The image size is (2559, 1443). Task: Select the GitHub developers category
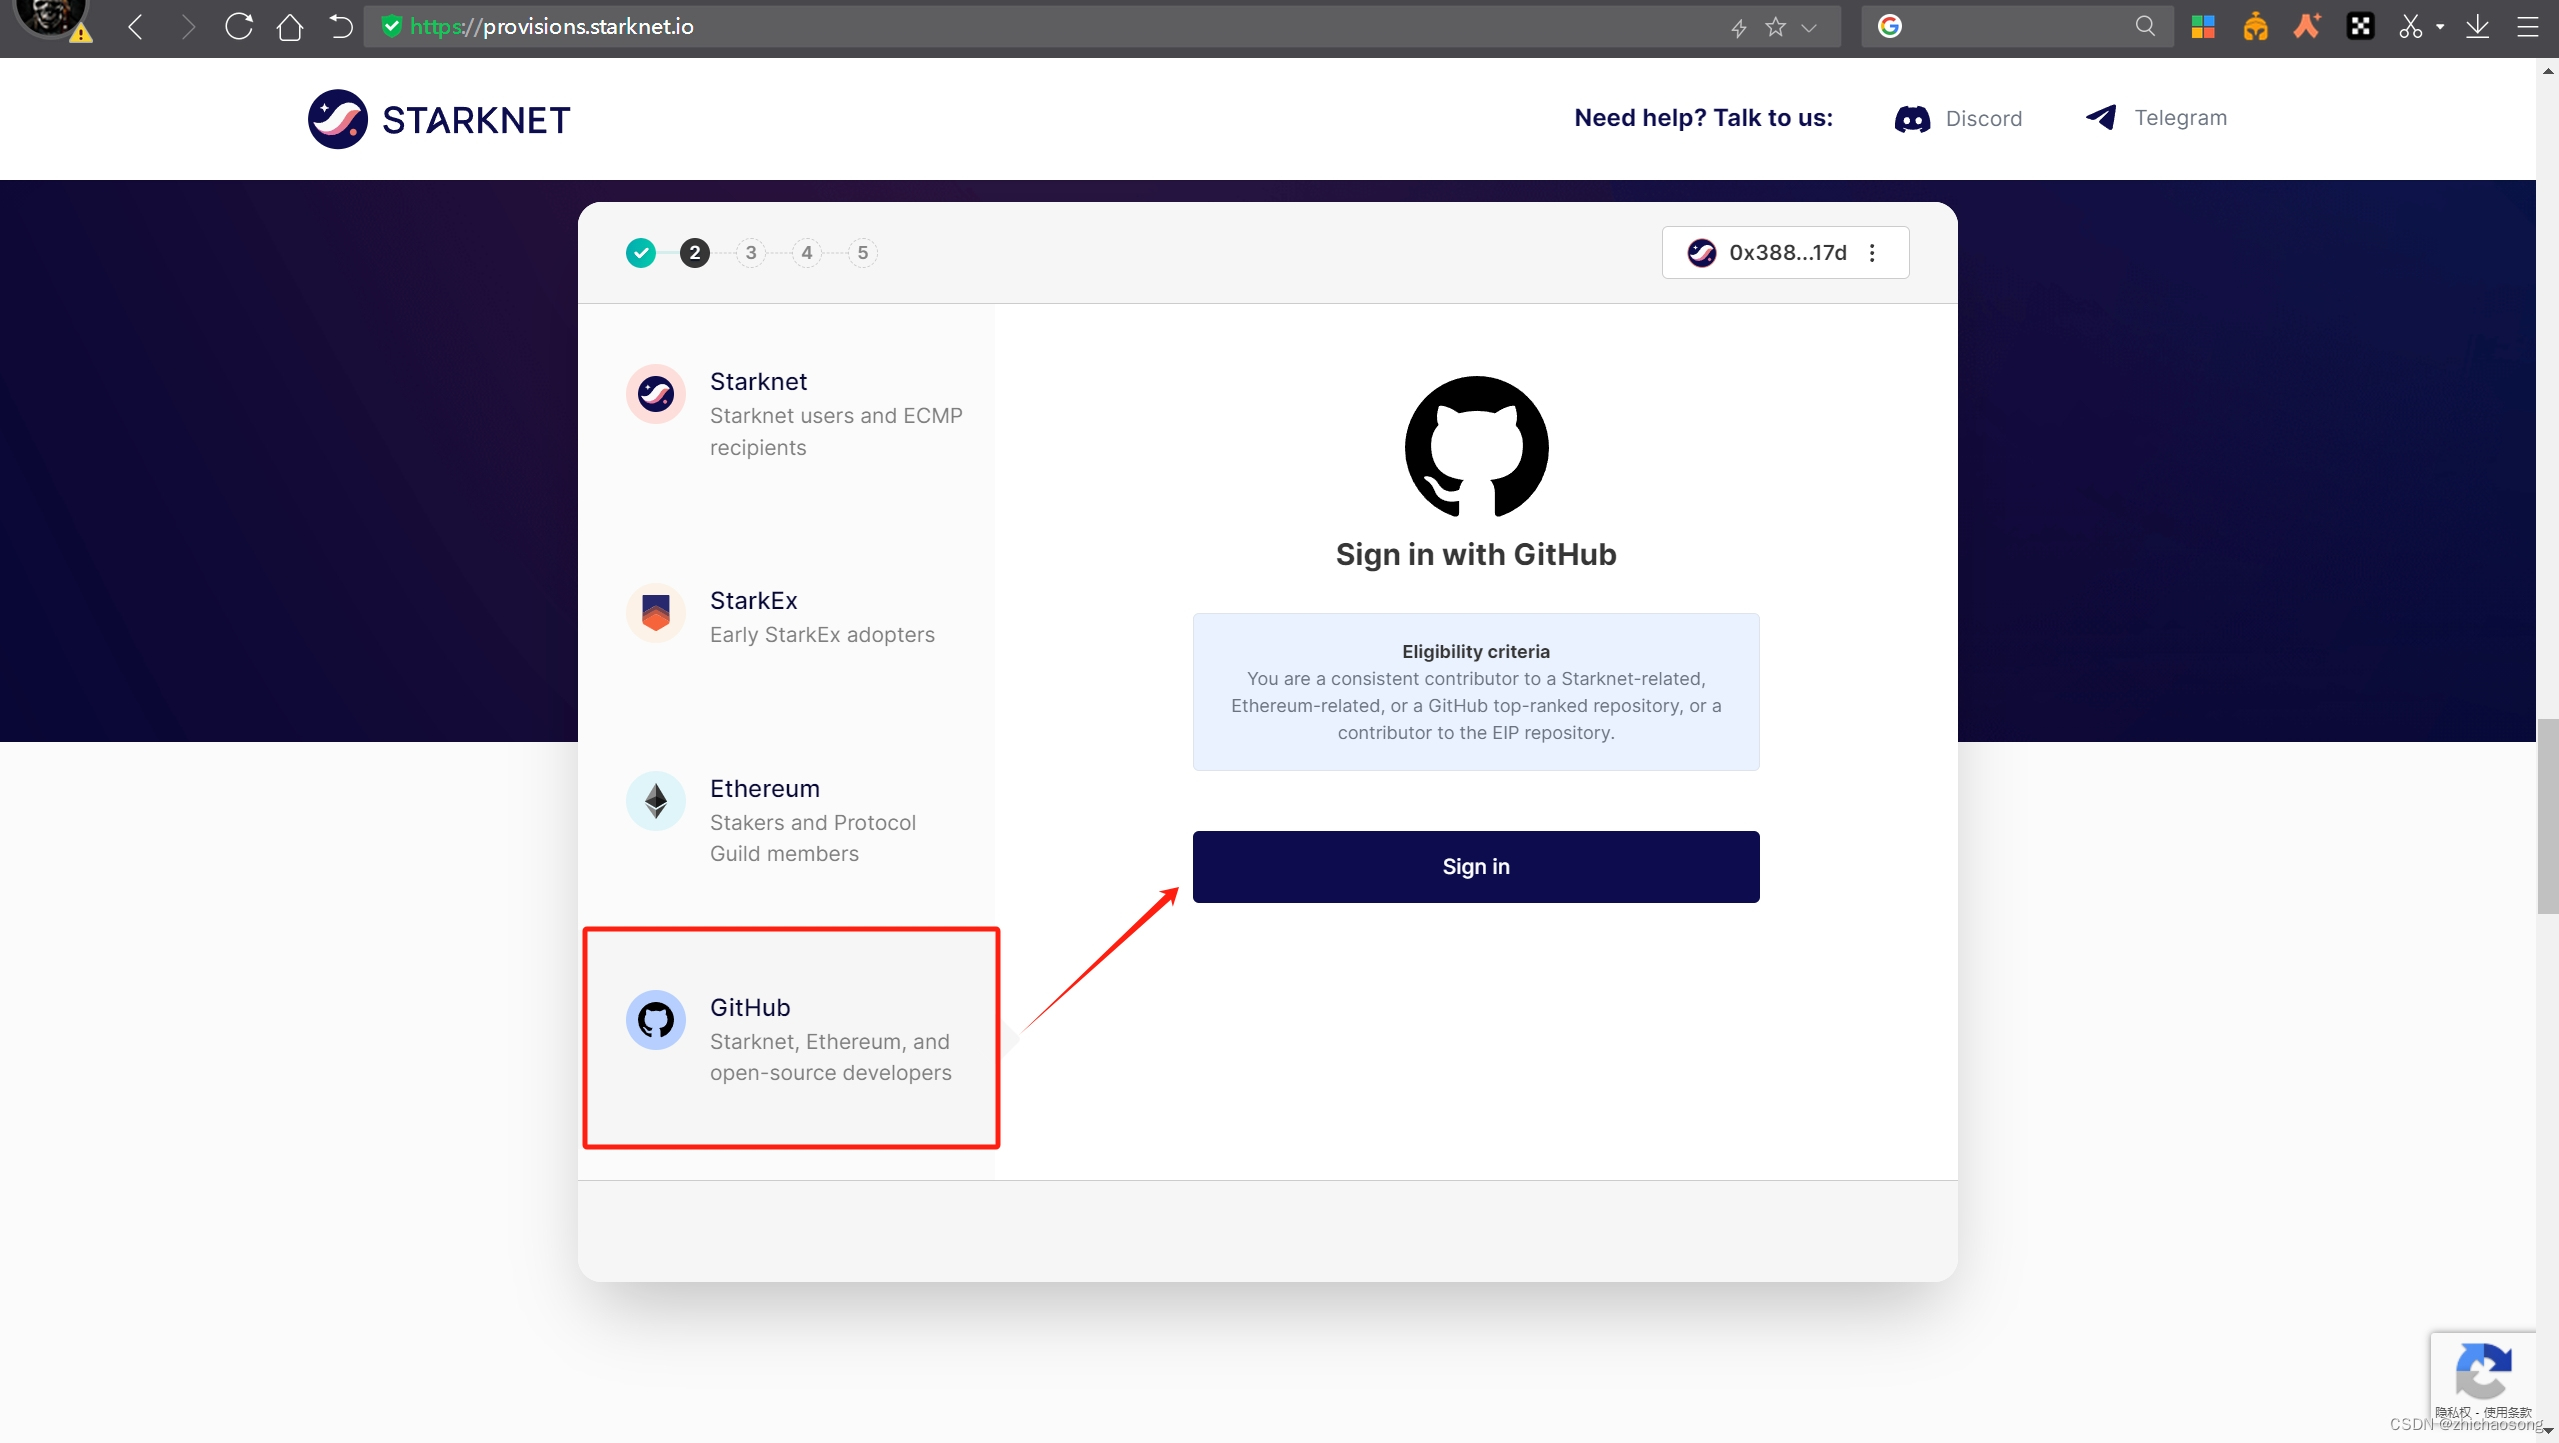pos(790,1038)
